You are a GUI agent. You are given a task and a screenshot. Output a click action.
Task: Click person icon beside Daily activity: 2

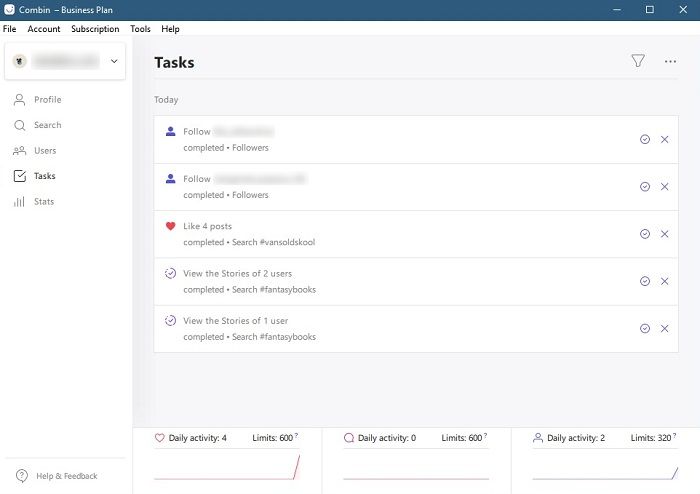coord(538,438)
